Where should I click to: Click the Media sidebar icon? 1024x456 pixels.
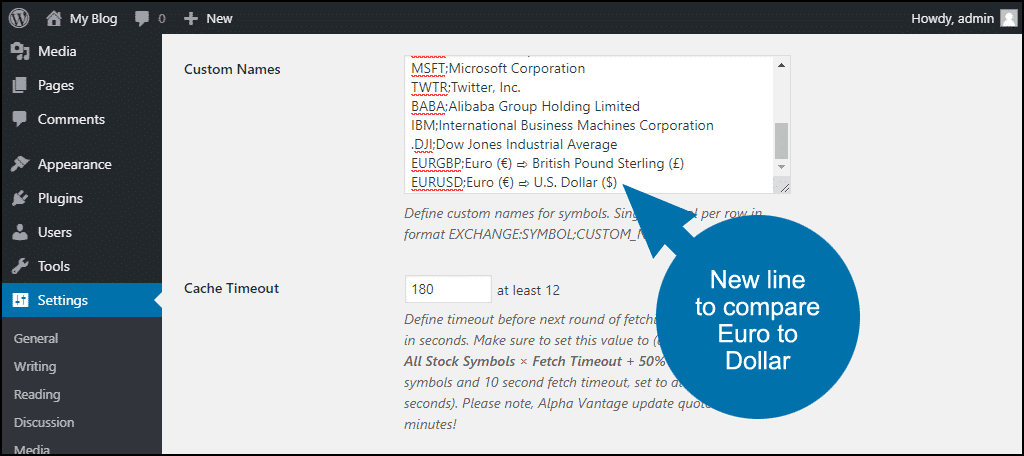coord(20,51)
